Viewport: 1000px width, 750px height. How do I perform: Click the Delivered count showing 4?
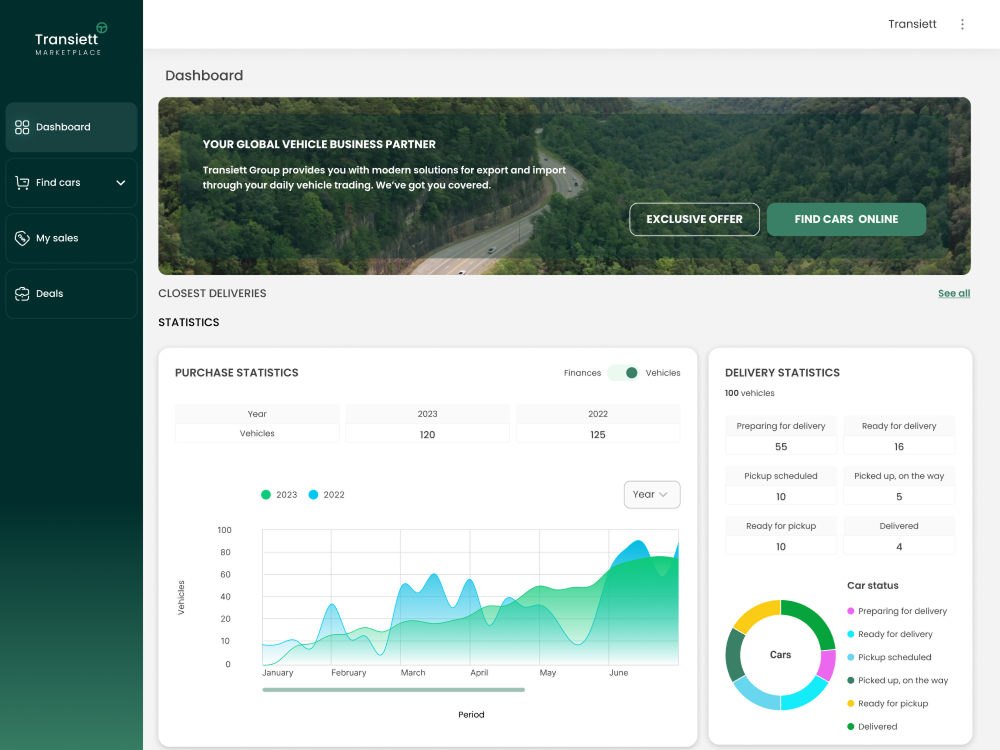tap(899, 547)
